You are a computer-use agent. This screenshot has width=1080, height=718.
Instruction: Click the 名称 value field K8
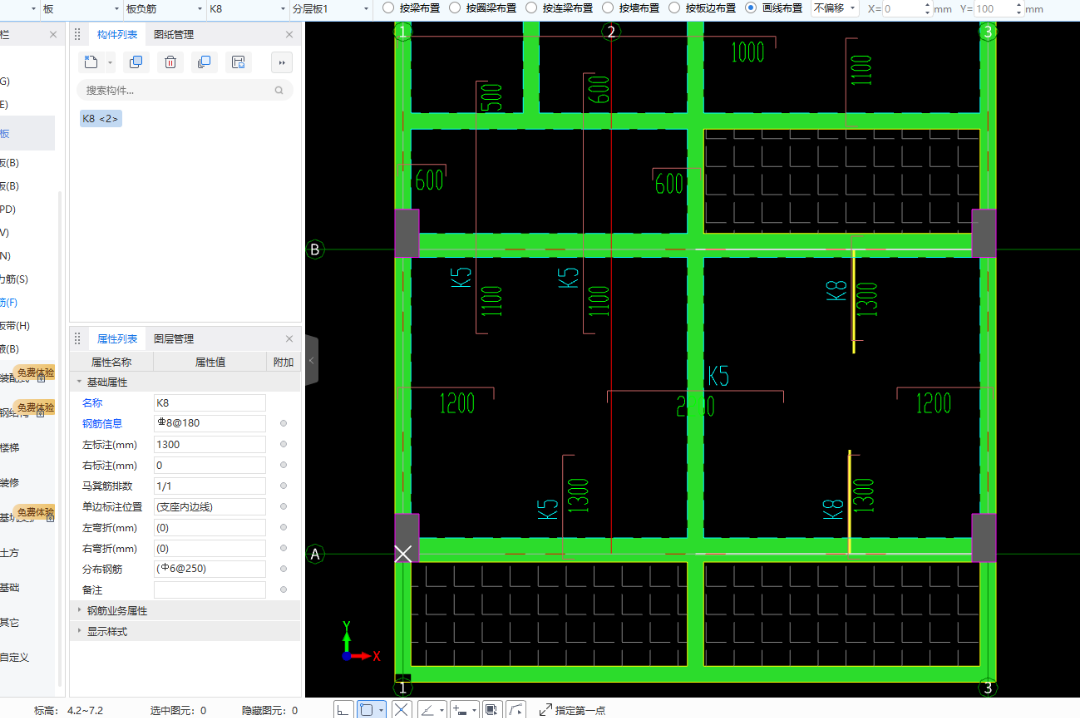point(209,403)
